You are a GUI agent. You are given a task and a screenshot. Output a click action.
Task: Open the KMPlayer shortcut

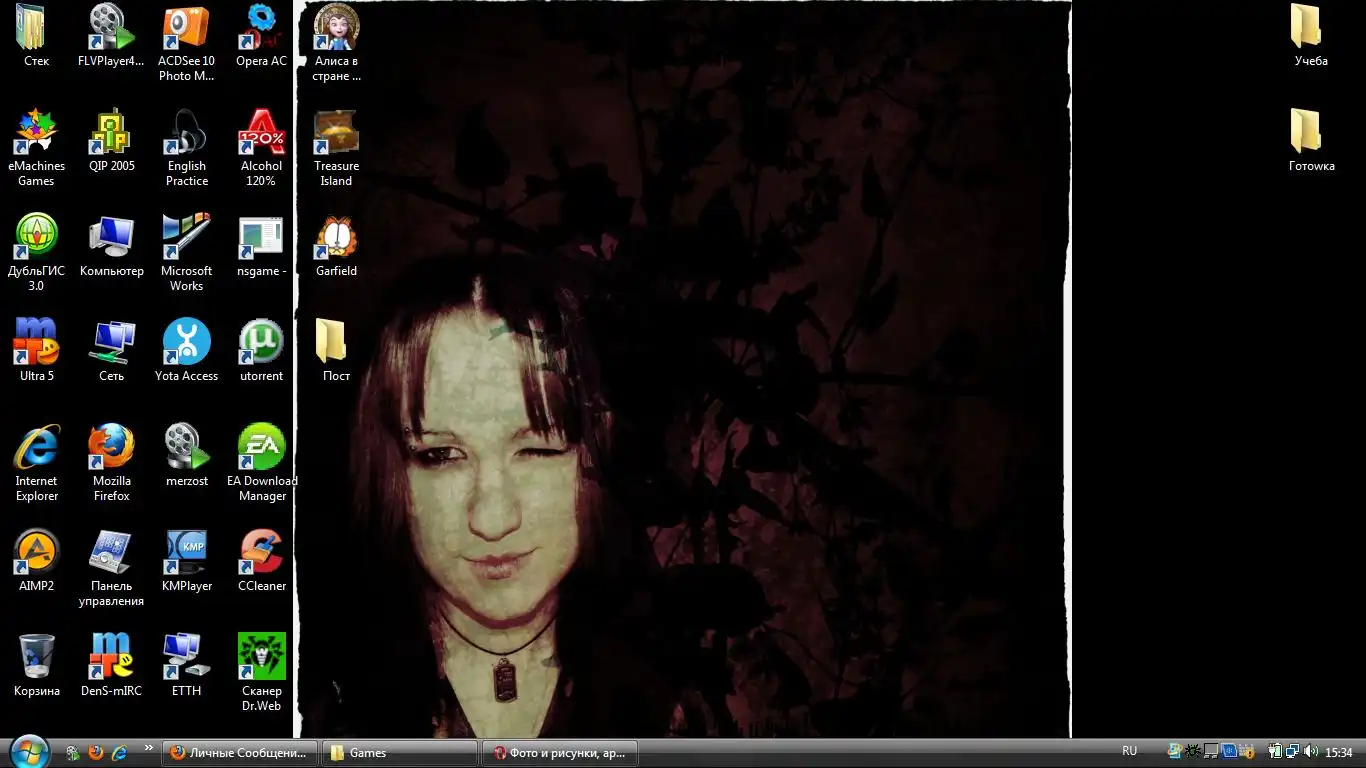point(186,553)
